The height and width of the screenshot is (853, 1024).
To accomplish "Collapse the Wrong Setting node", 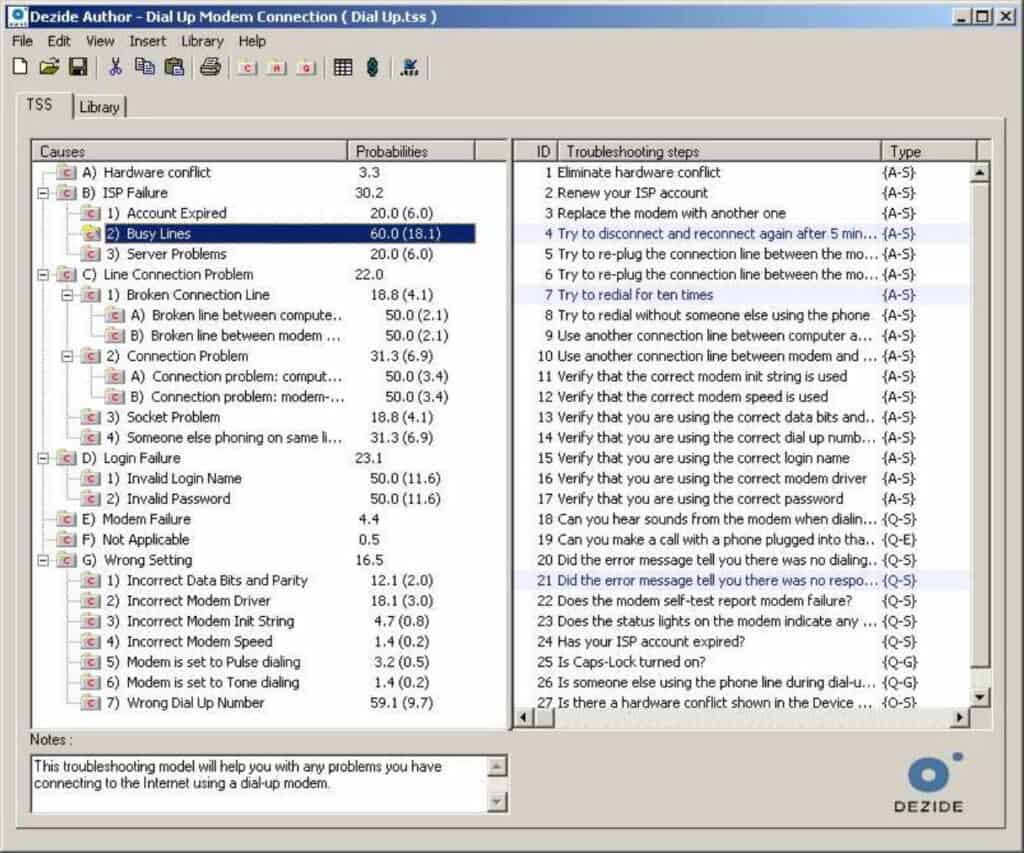I will click(x=44, y=560).
